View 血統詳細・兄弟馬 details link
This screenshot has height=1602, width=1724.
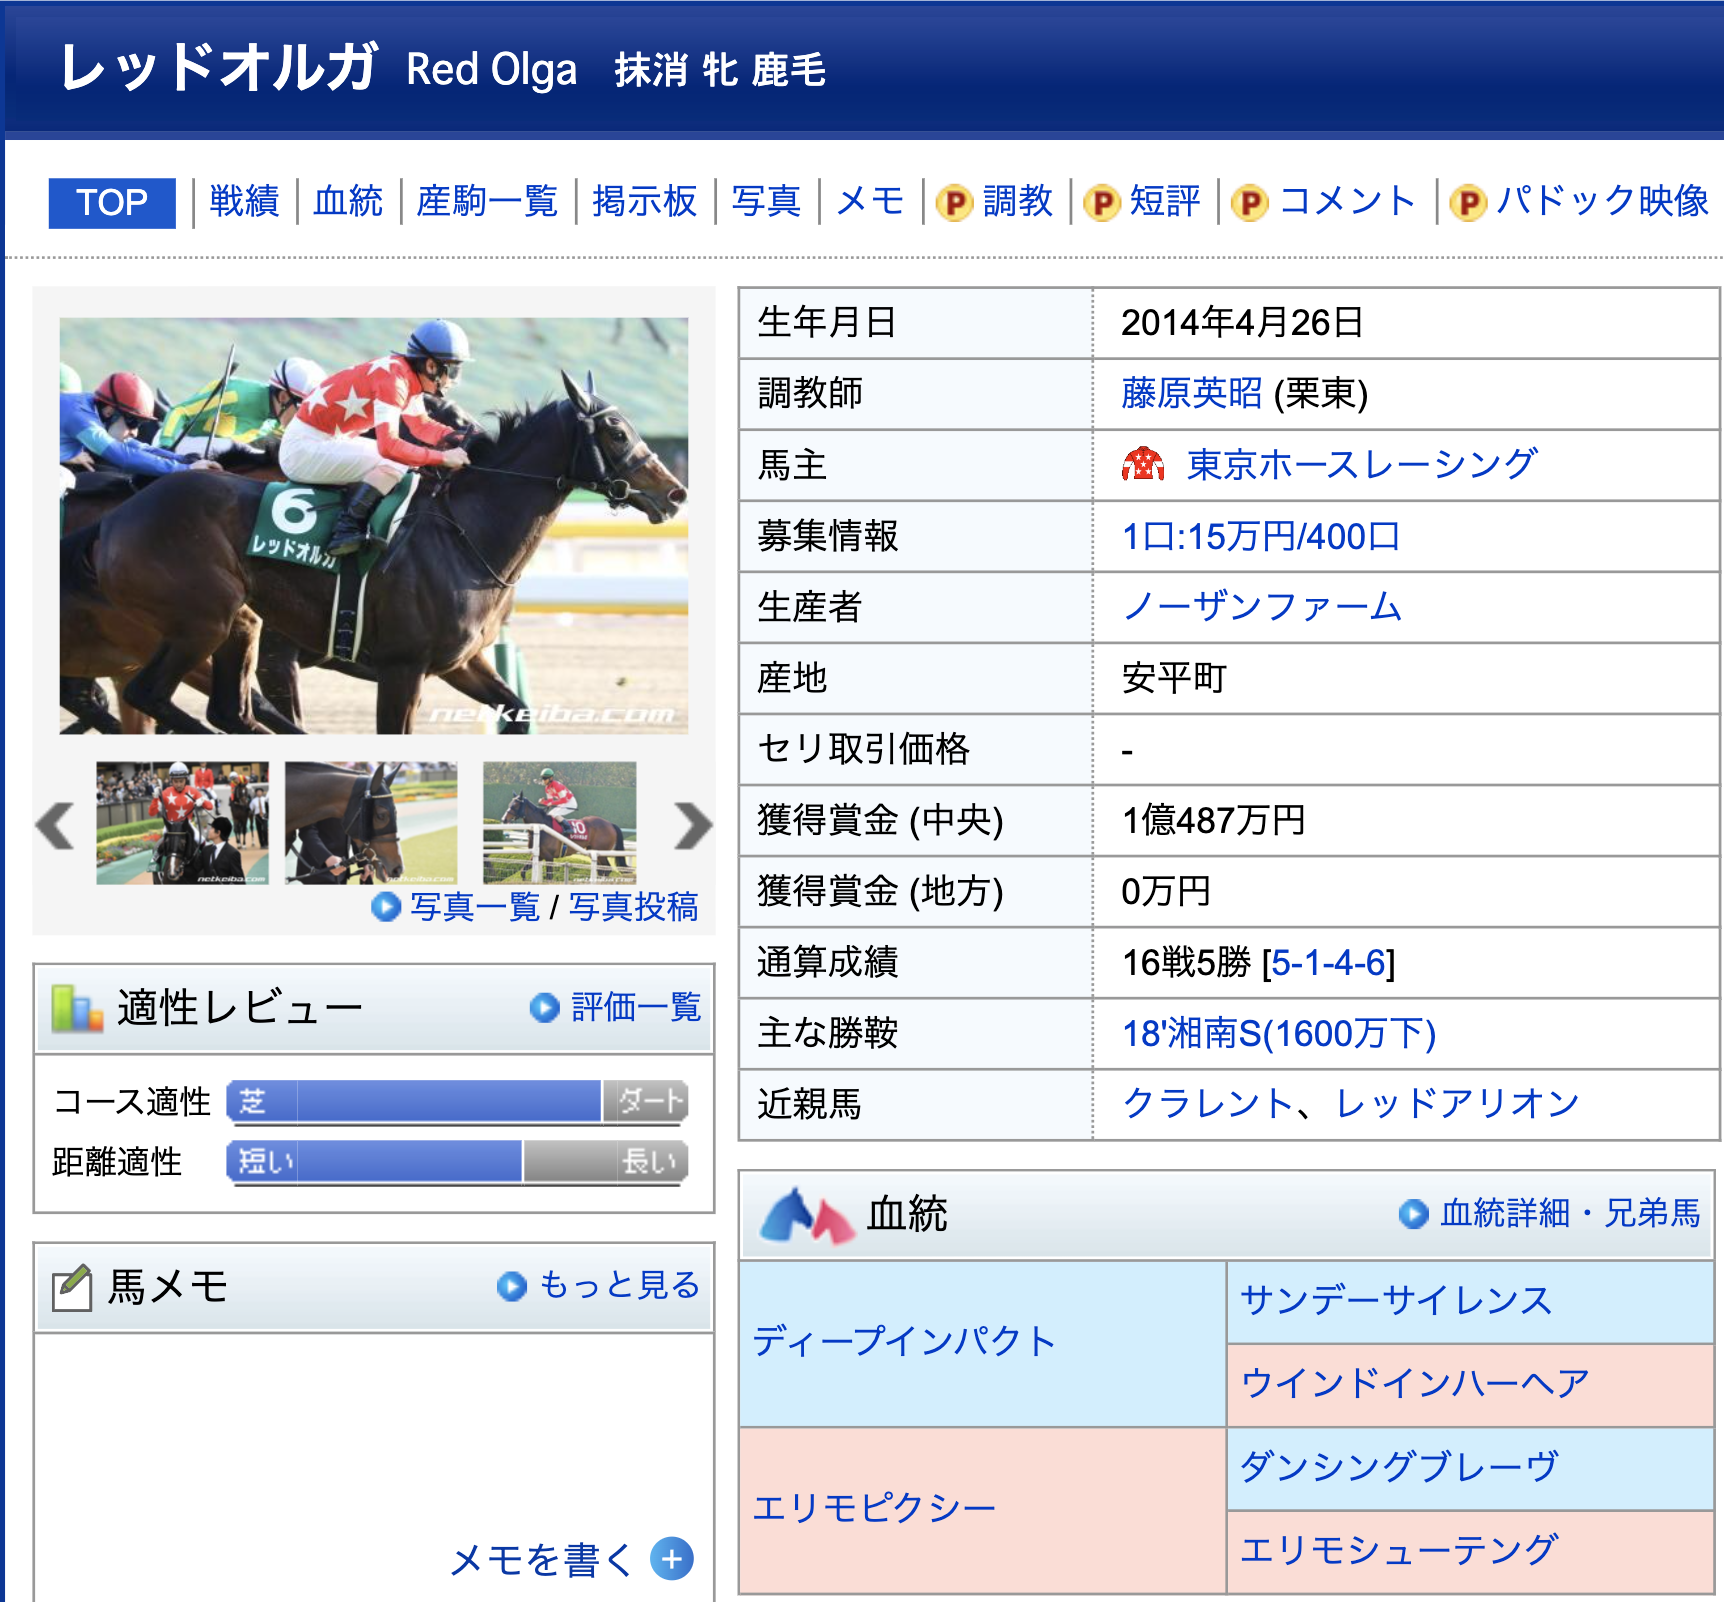pos(1569,1213)
